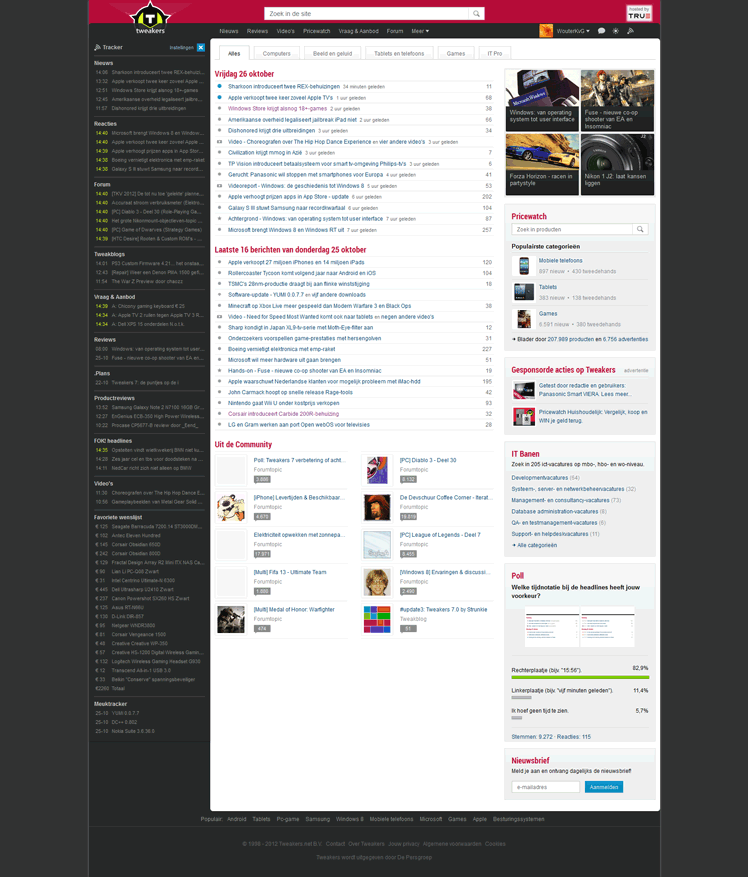Click the site search magnifier icon
Image resolution: width=748 pixels, height=877 pixels.
click(x=476, y=14)
